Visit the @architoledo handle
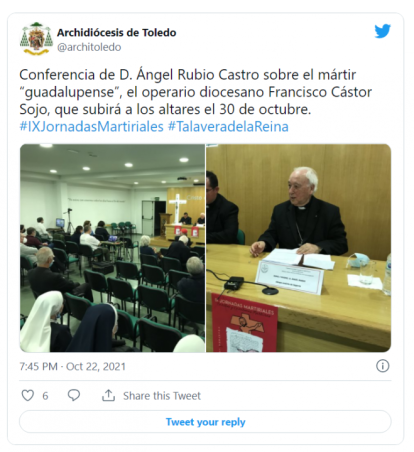The image size is (414, 452). pos(89,47)
